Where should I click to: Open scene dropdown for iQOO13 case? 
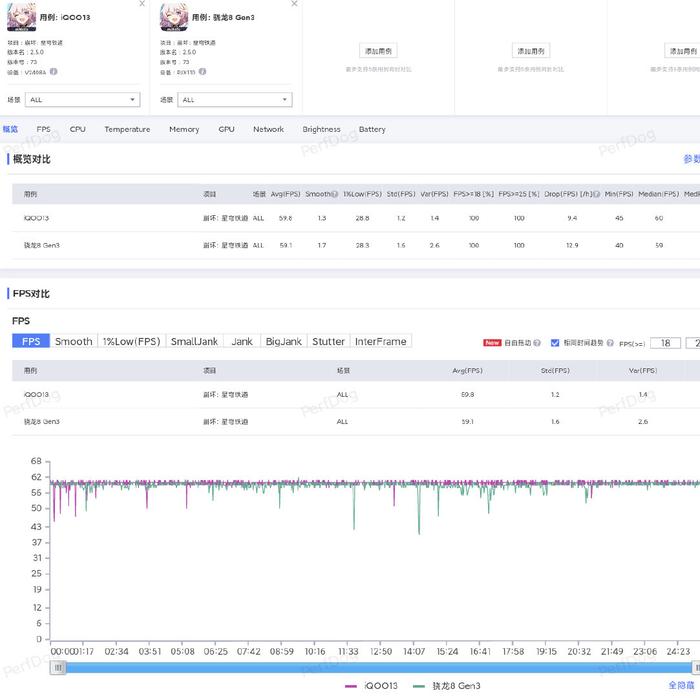coord(83,100)
